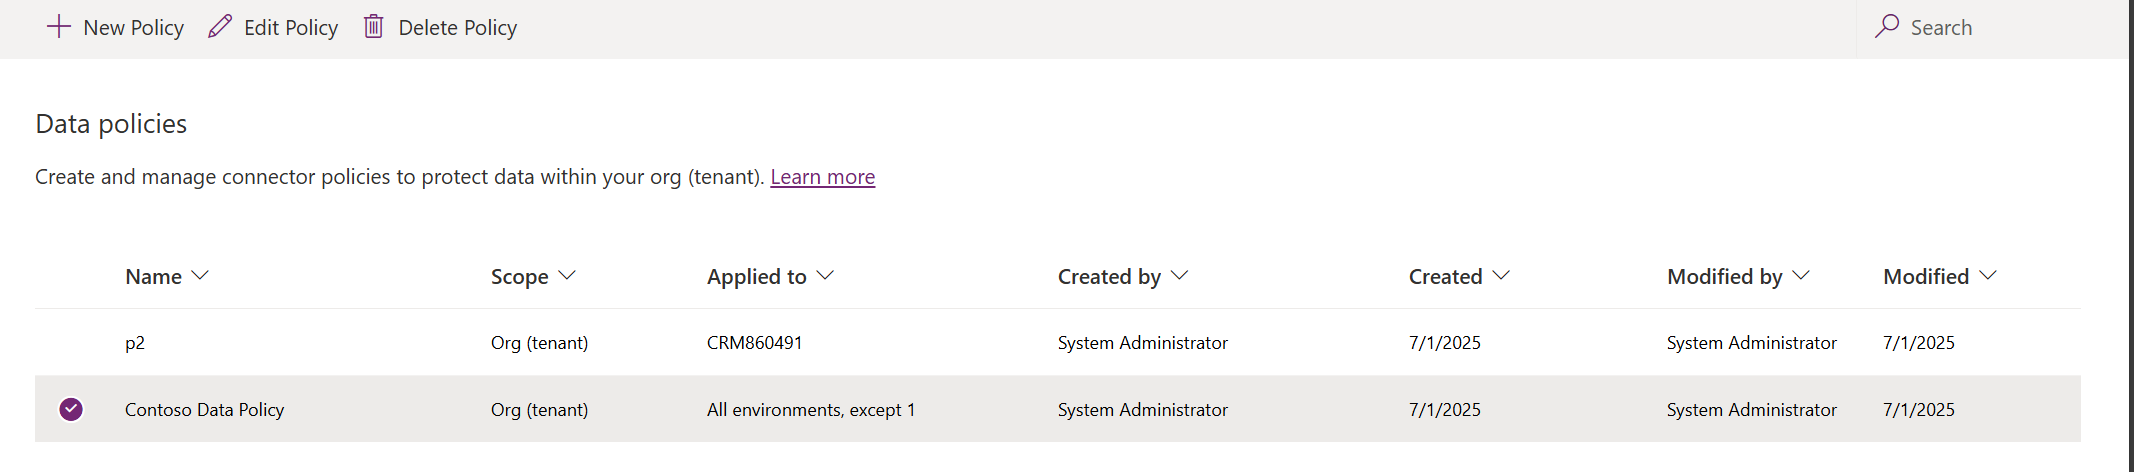The image size is (2134, 472).
Task: Click the New Policy plus icon
Action: point(59,27)
